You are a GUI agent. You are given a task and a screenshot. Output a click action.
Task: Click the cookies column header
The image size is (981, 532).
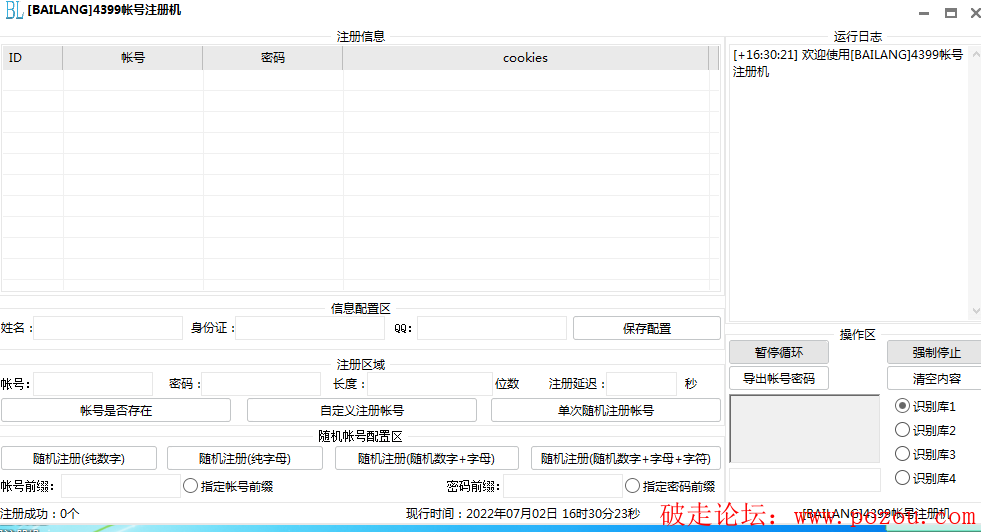click(x=526, y=58)
